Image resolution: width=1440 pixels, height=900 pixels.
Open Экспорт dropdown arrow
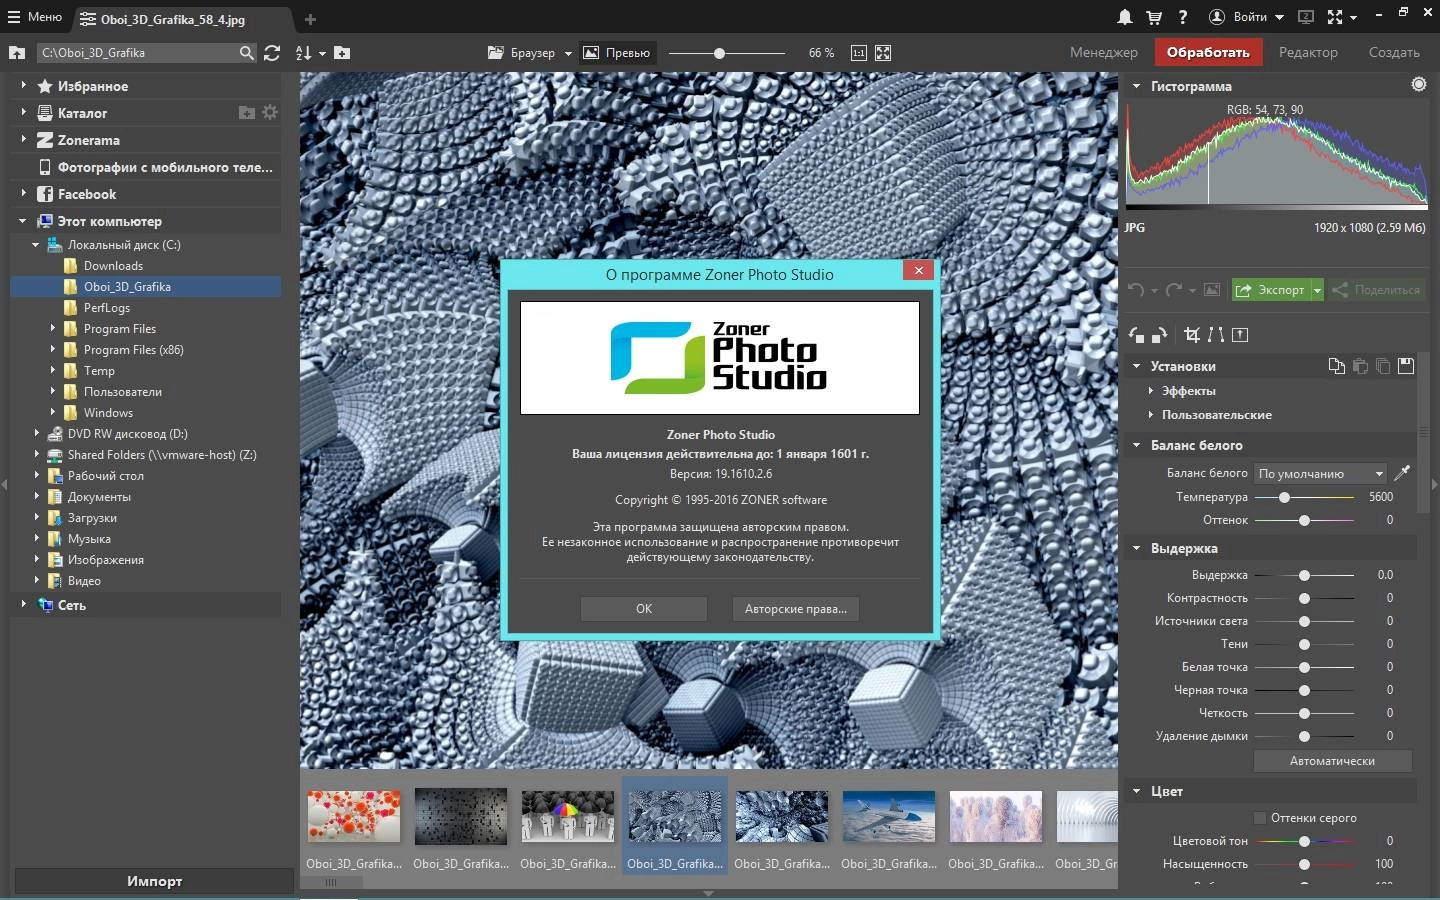tap(1317, 290)
